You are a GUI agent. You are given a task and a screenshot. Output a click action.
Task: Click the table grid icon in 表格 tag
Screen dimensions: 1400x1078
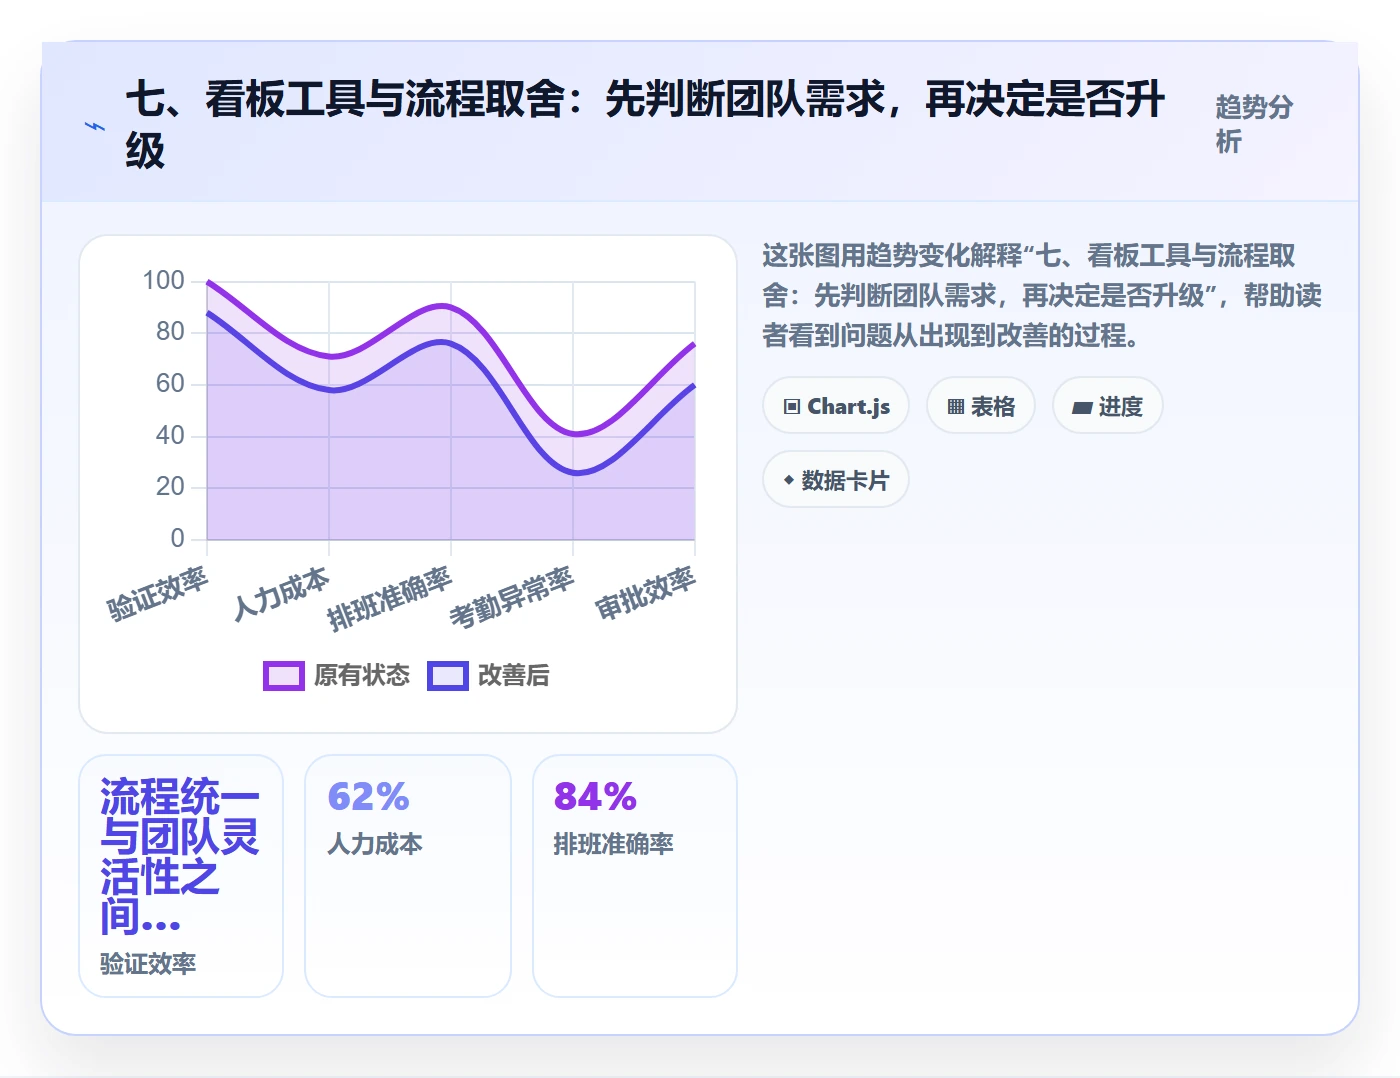[x=956, y=406]
